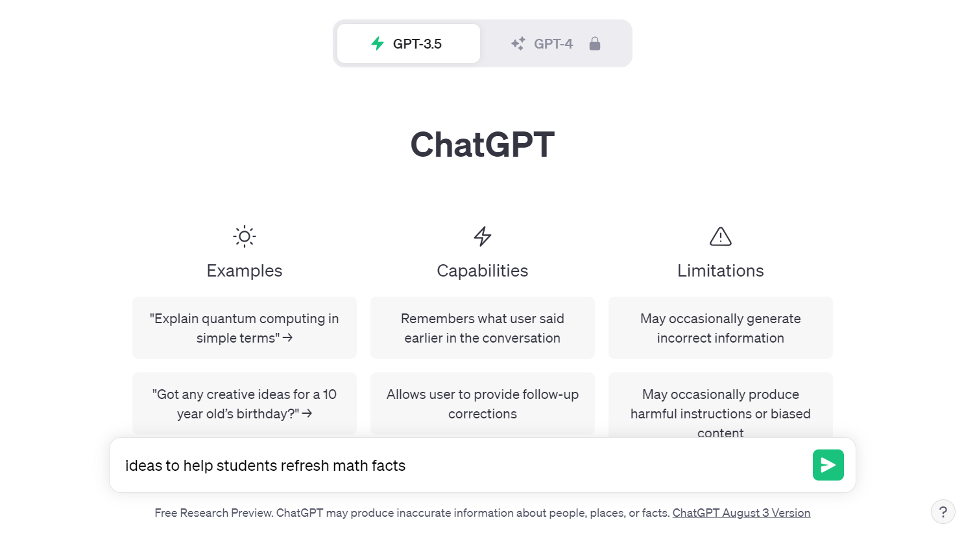Viewport: 977px width, 533px height.
Task: Click the warning triangle above Limitations
Action: pos(720,236)
